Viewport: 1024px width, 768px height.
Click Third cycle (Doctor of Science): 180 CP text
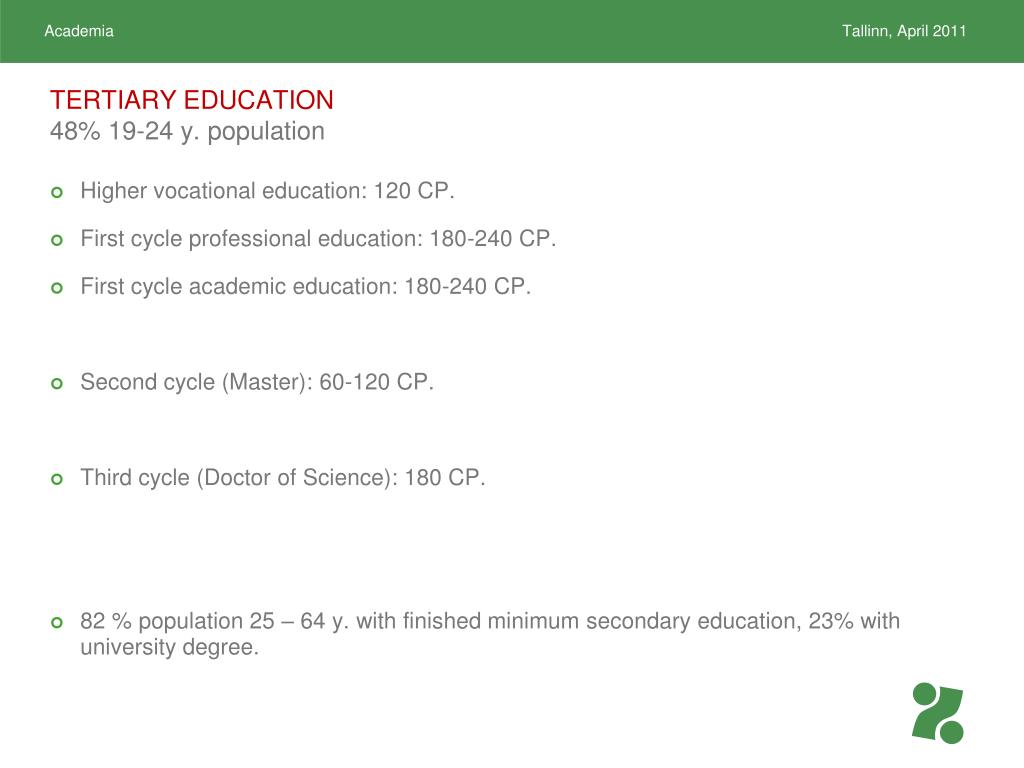pyautogui.click(x=283, y=477)
